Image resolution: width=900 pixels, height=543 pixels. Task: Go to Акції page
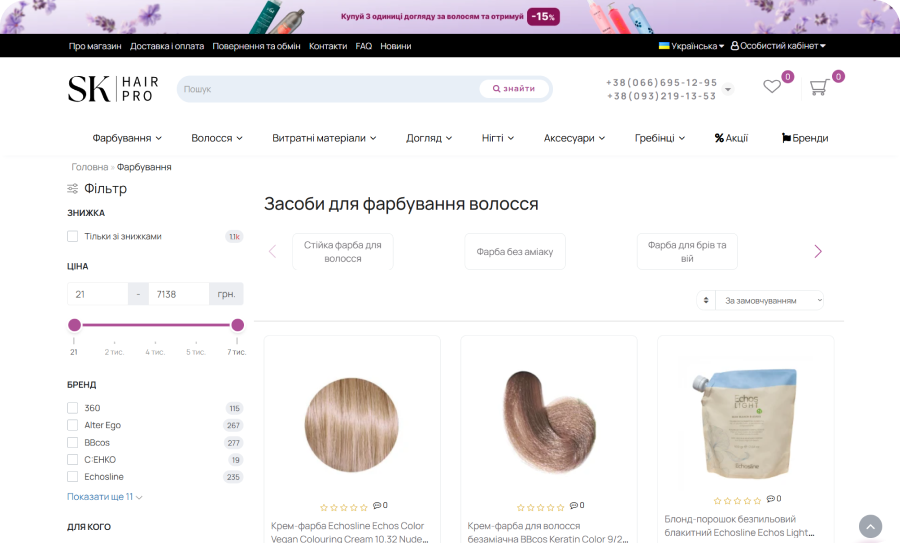(x=731, y=138)
